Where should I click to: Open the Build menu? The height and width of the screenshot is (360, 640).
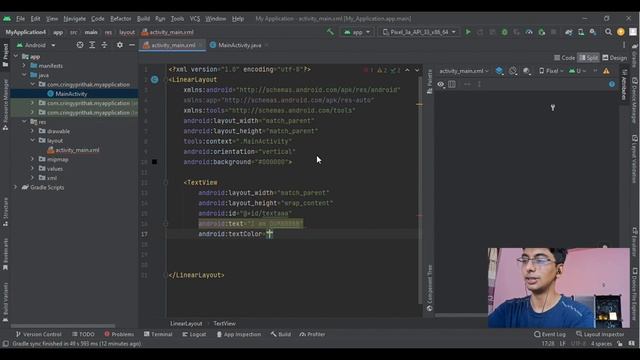click(x=143, y=19)
